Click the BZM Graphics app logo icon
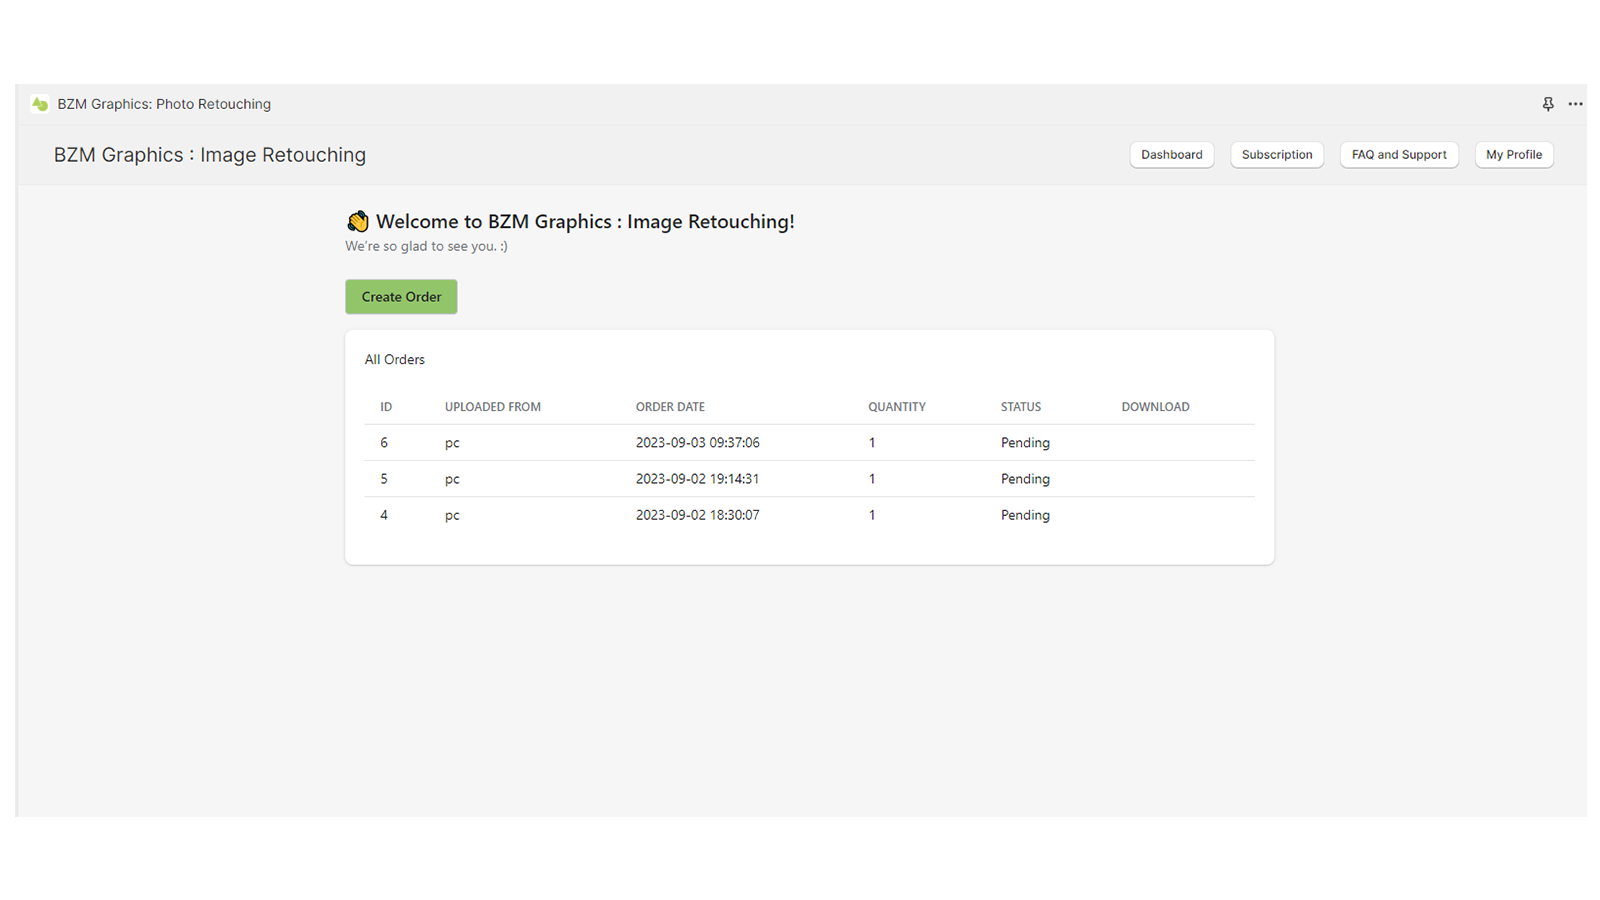 pos(40,104)
